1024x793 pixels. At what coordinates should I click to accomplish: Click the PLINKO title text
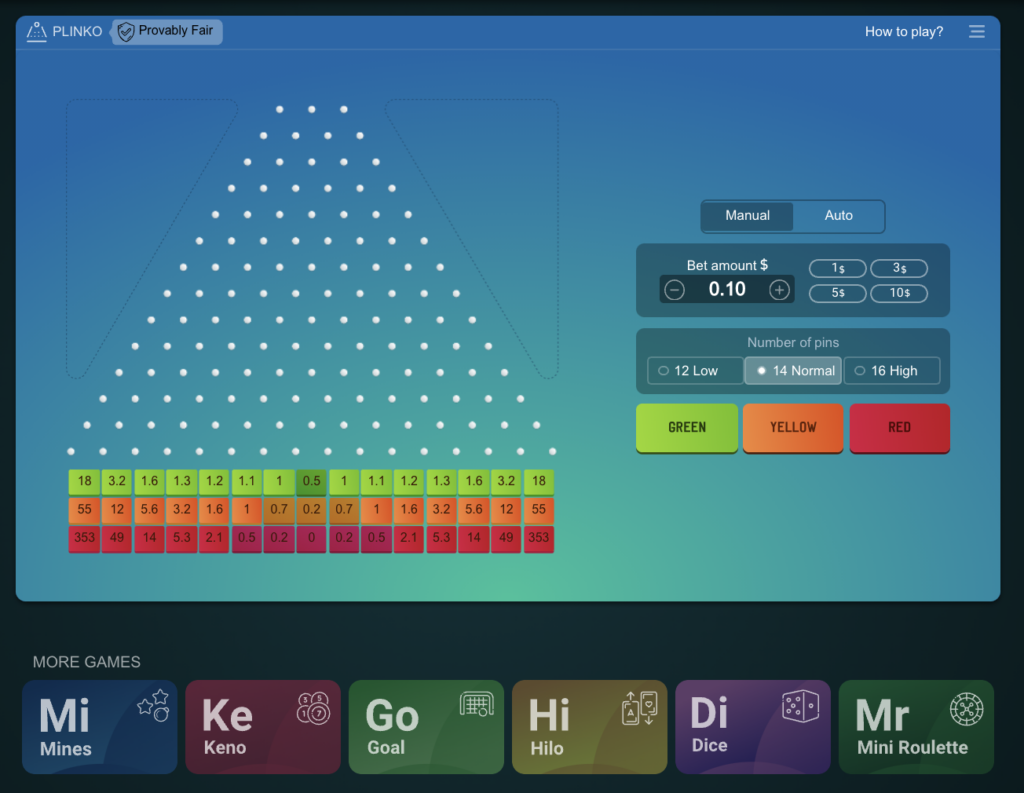pyautogui.click(x=77, y=31)
